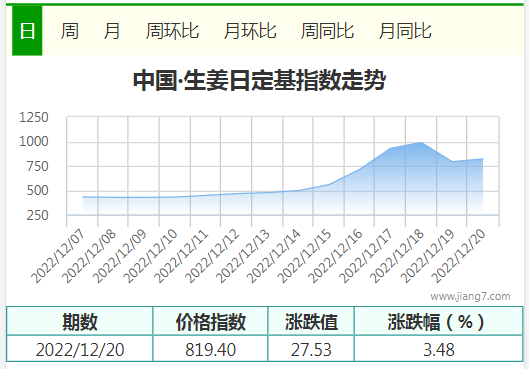
Task: Click the 2022/12/19 x-axis label
Action: click(x=427, y=256)
